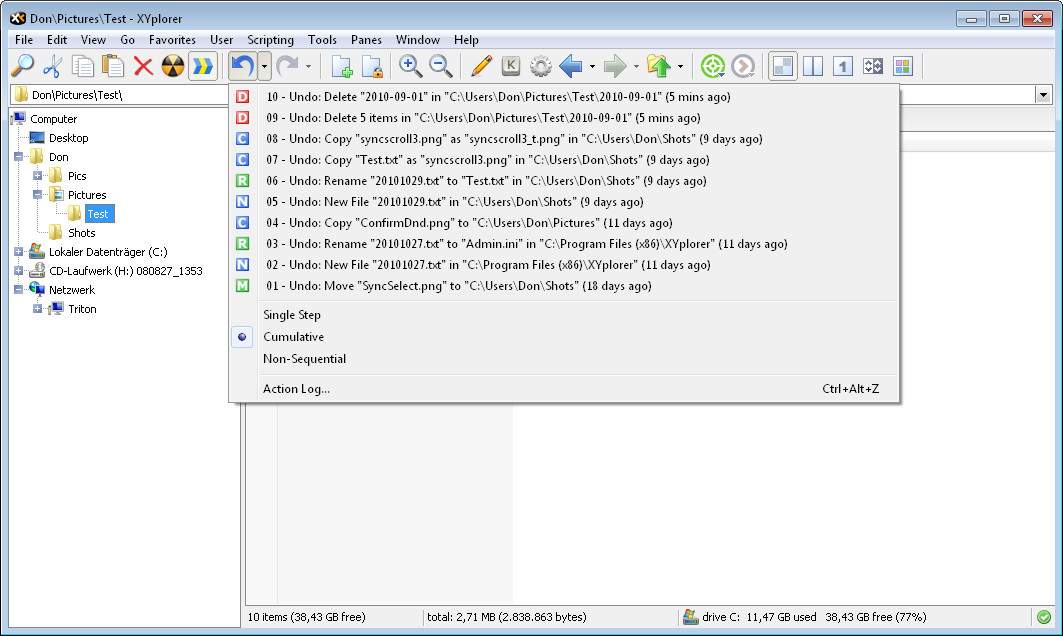
Task: Expand Lokaler Datenträger (C:) node
Action: click(18, 252)
